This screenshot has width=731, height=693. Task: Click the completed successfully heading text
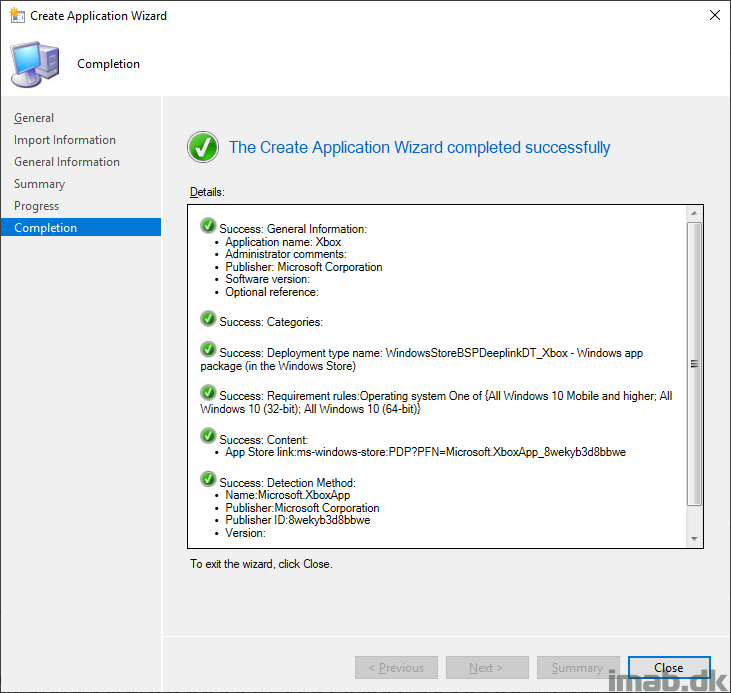pyautogui.click(x=419, y=147)
